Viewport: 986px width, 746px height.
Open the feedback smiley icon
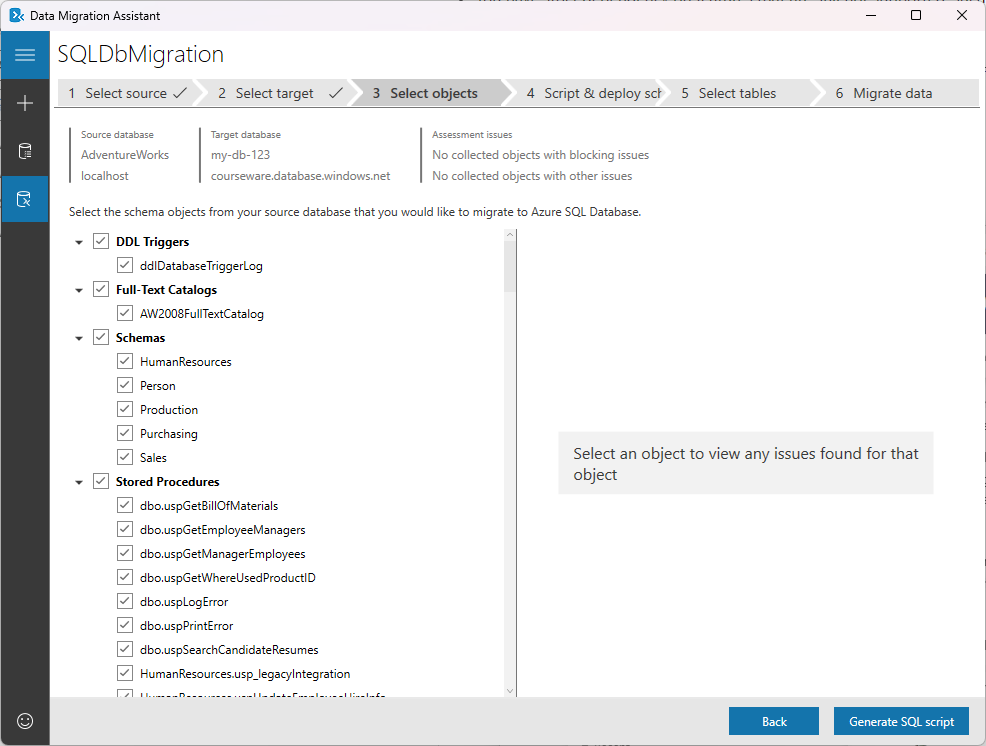24,720
